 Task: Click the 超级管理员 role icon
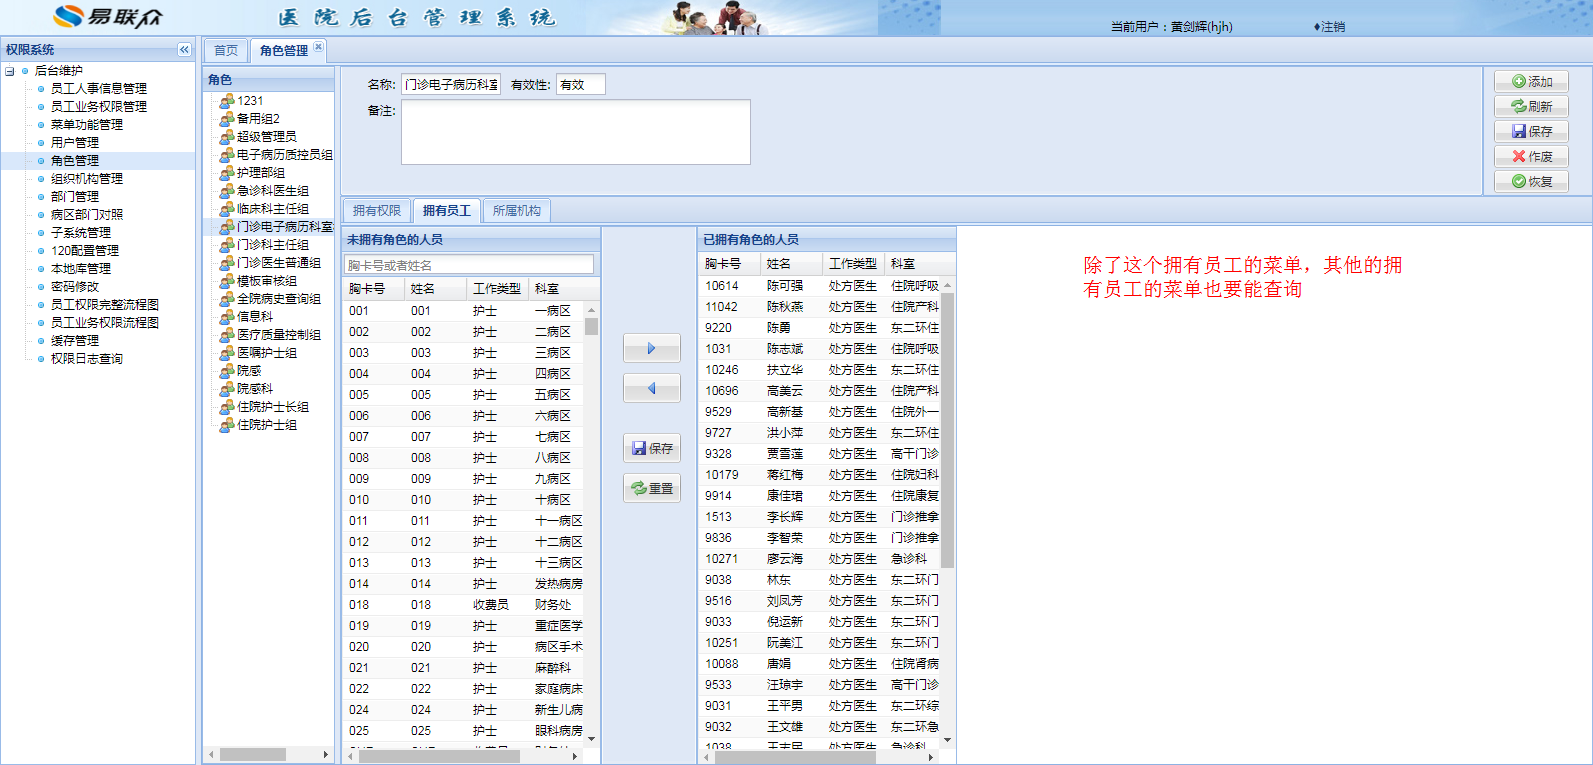(227, 137)
